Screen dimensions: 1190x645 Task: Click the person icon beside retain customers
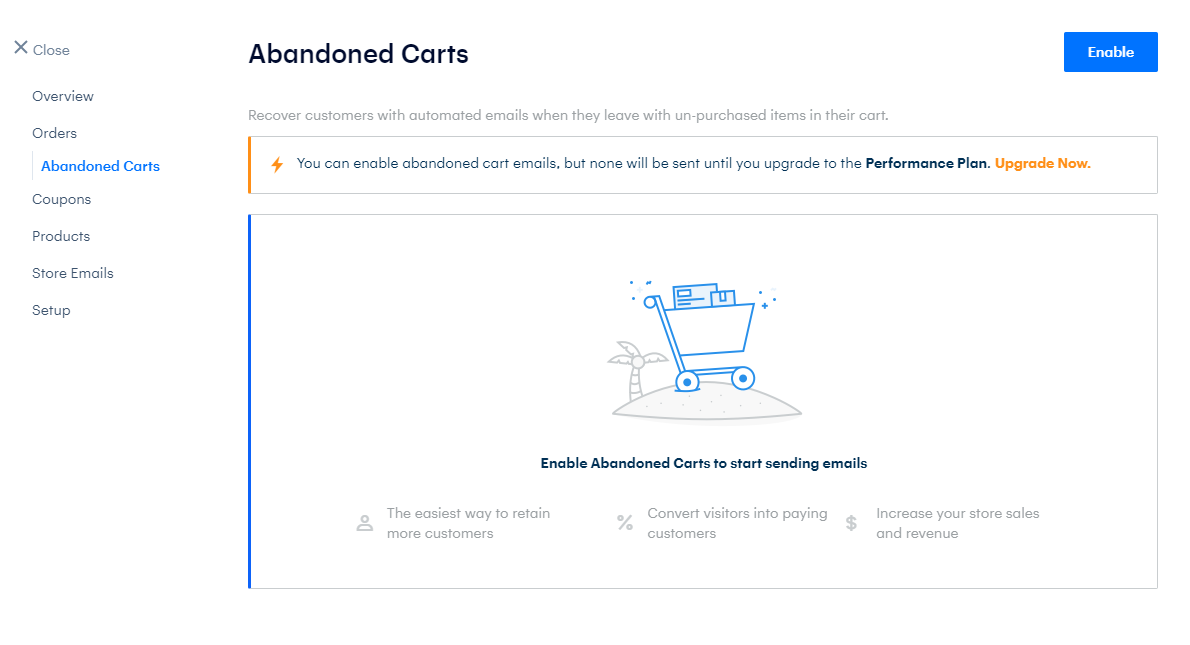click(x=365, y=523)
